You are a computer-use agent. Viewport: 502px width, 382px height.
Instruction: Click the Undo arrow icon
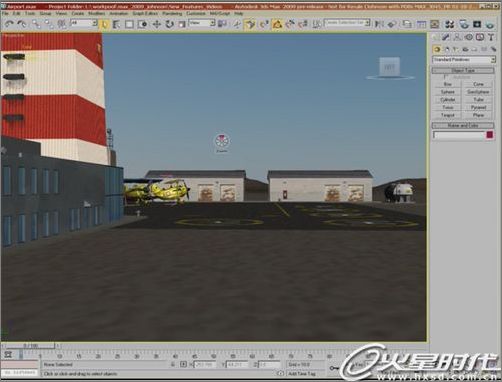pyautogui.click(x=9, y=24)
